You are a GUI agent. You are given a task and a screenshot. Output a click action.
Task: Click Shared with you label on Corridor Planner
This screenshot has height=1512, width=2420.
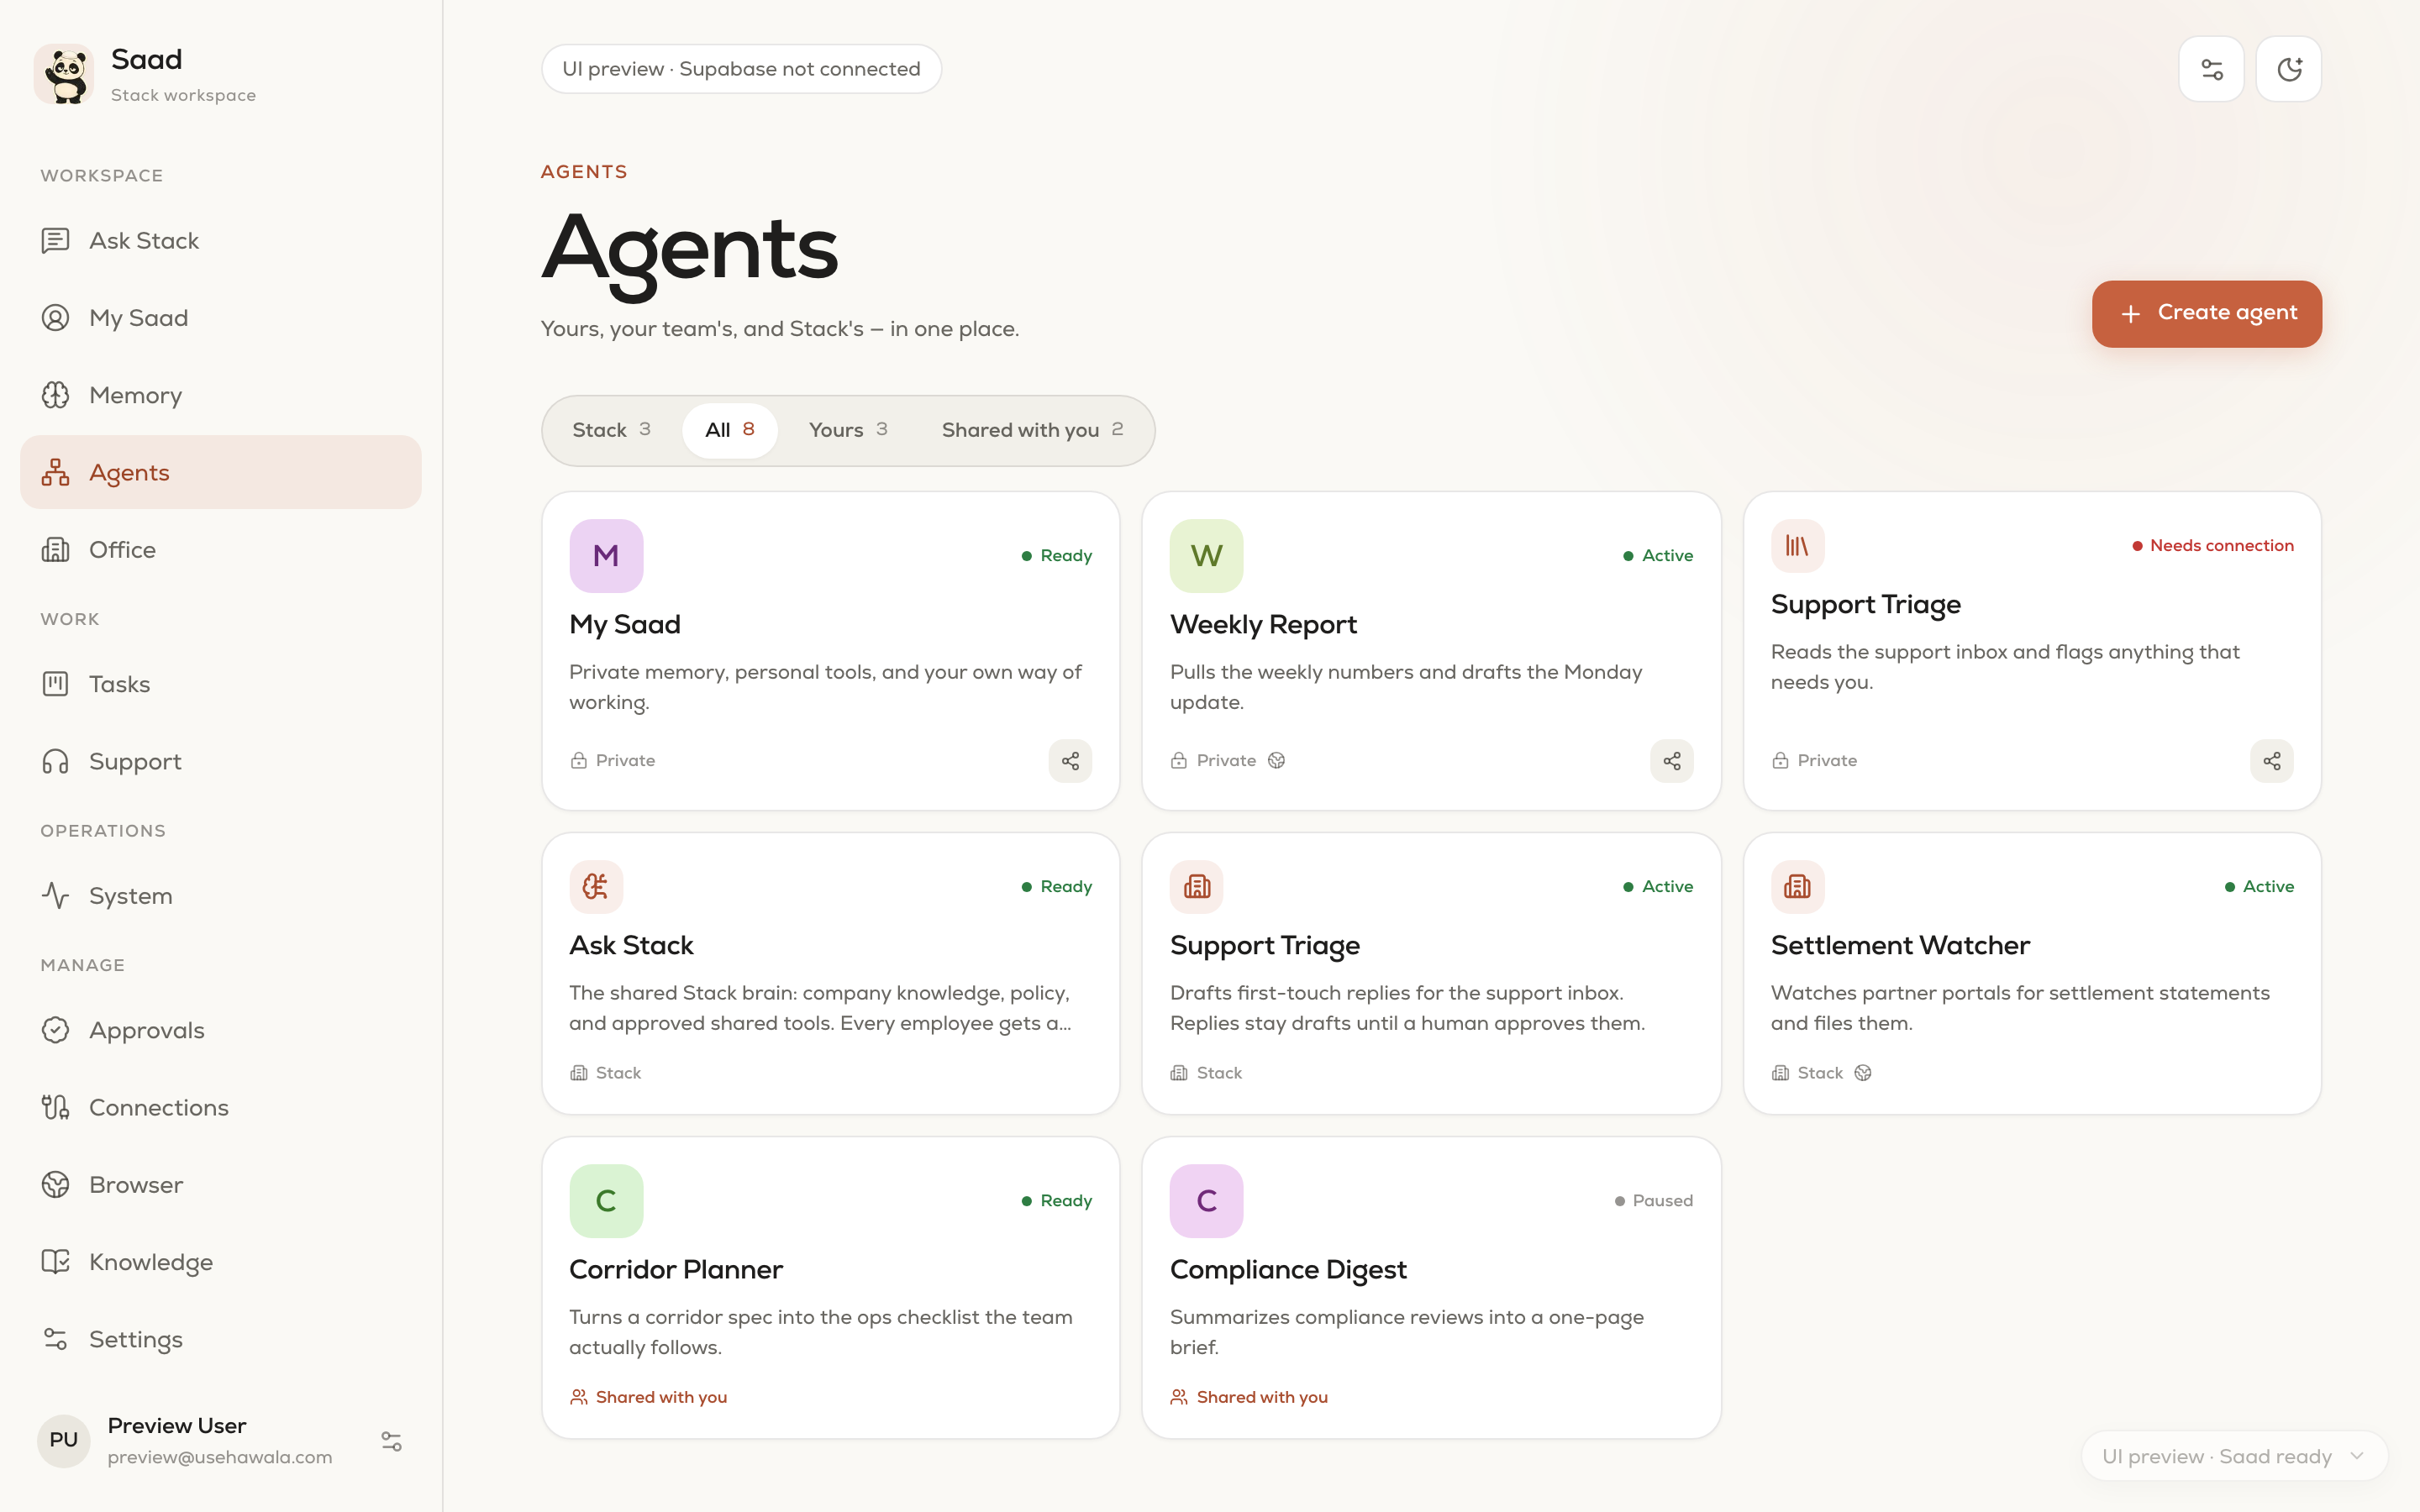[x=648, y=1397]
